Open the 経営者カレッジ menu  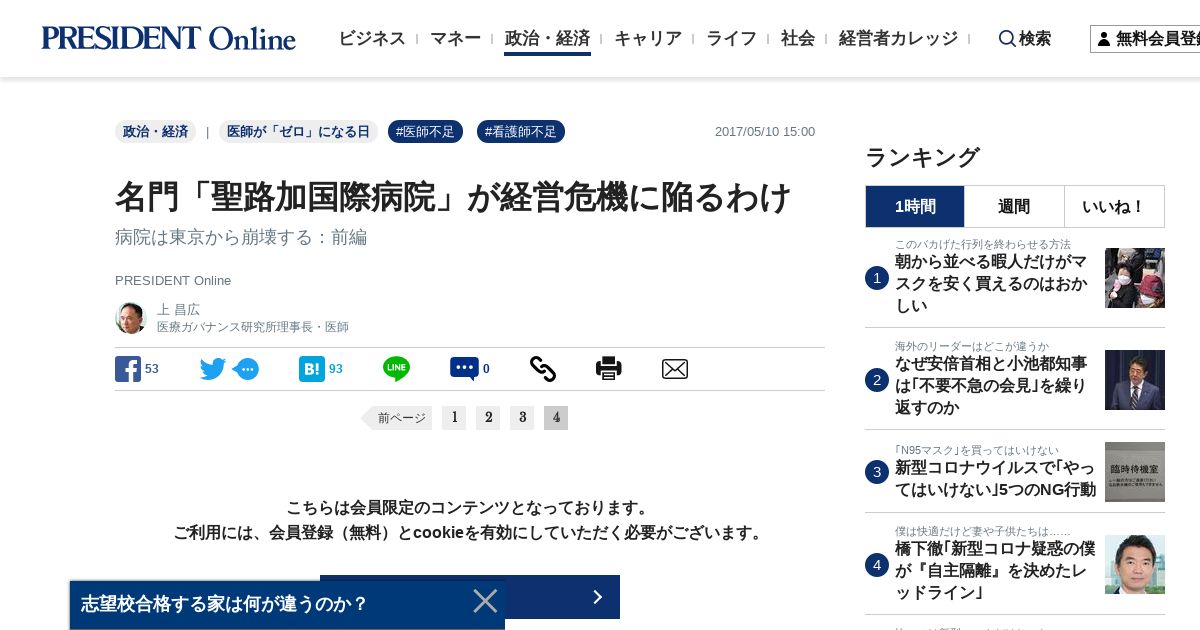898,38
